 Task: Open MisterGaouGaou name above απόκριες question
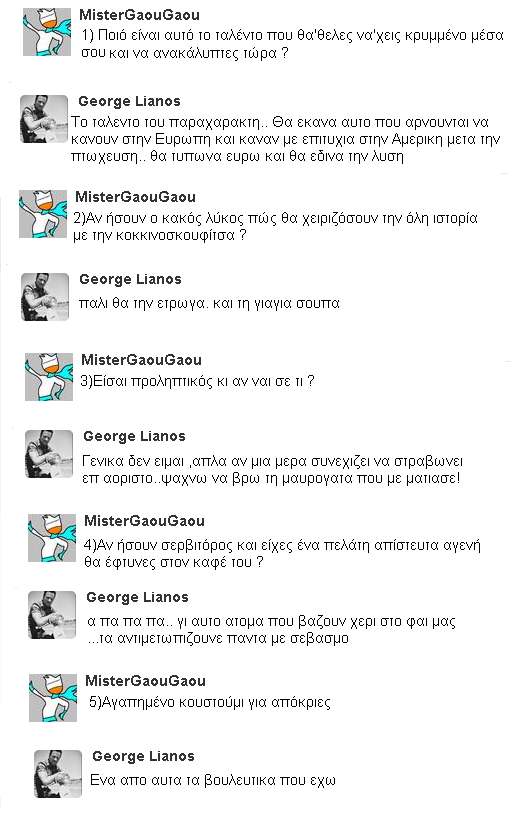pyautogui.click(x=146, y=681)
